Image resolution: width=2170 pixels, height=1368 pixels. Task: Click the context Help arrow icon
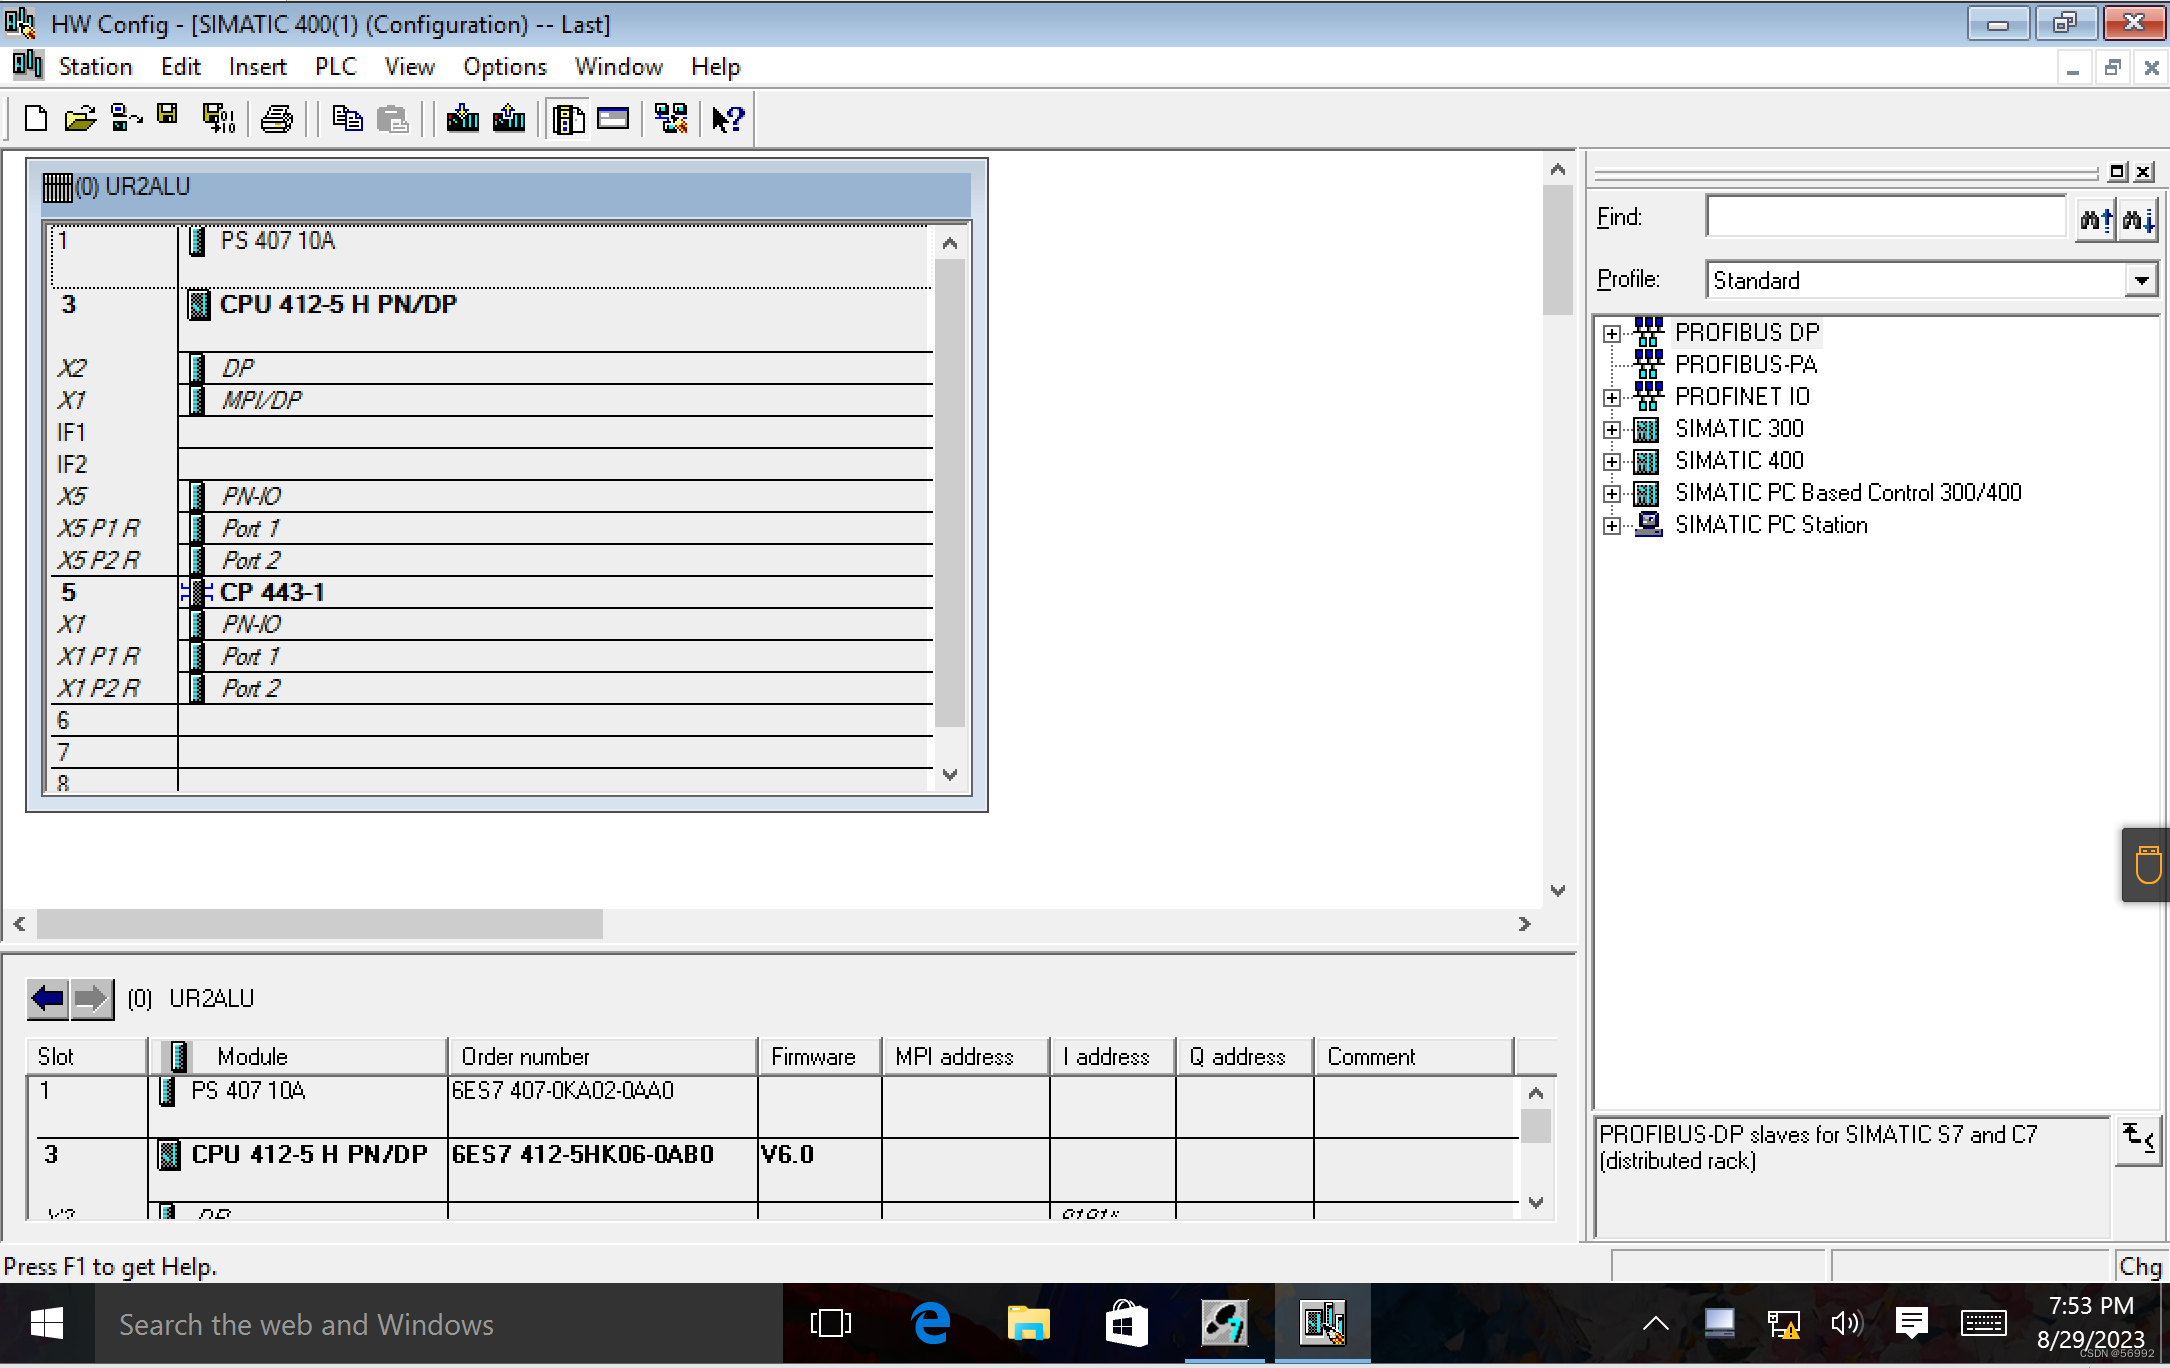728,119
